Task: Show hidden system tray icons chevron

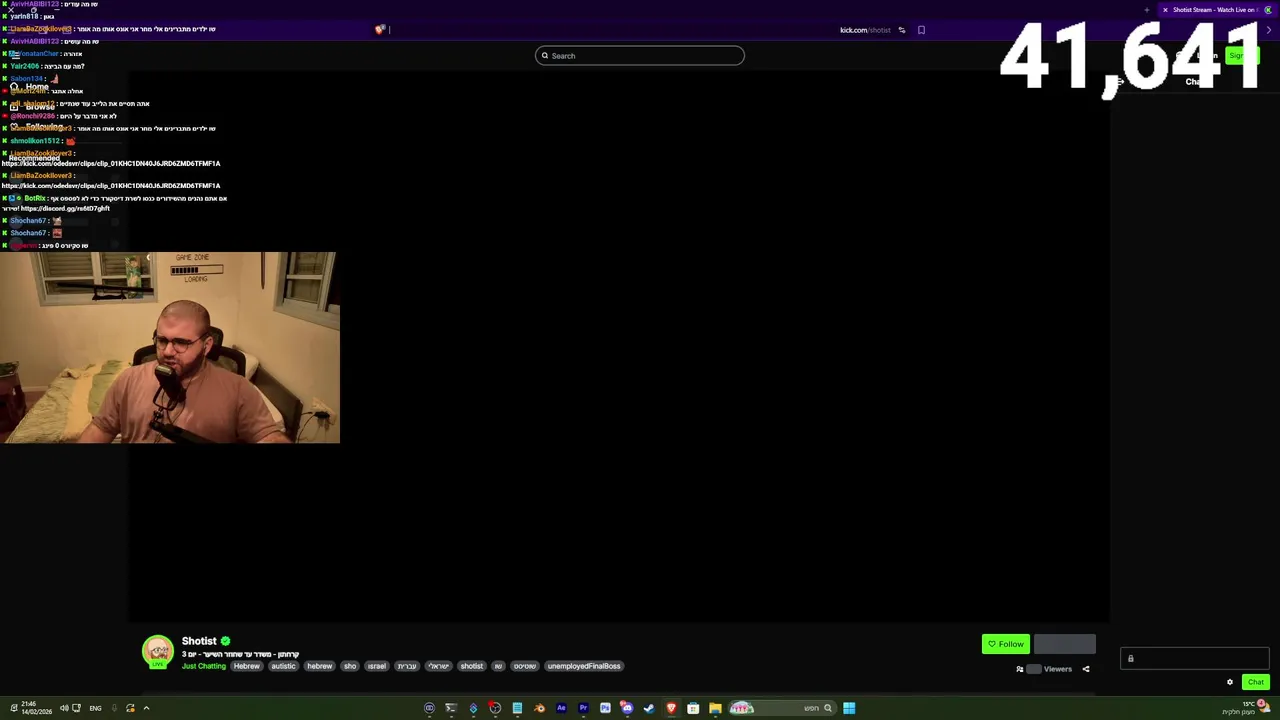Action: (x=146, y=708)
